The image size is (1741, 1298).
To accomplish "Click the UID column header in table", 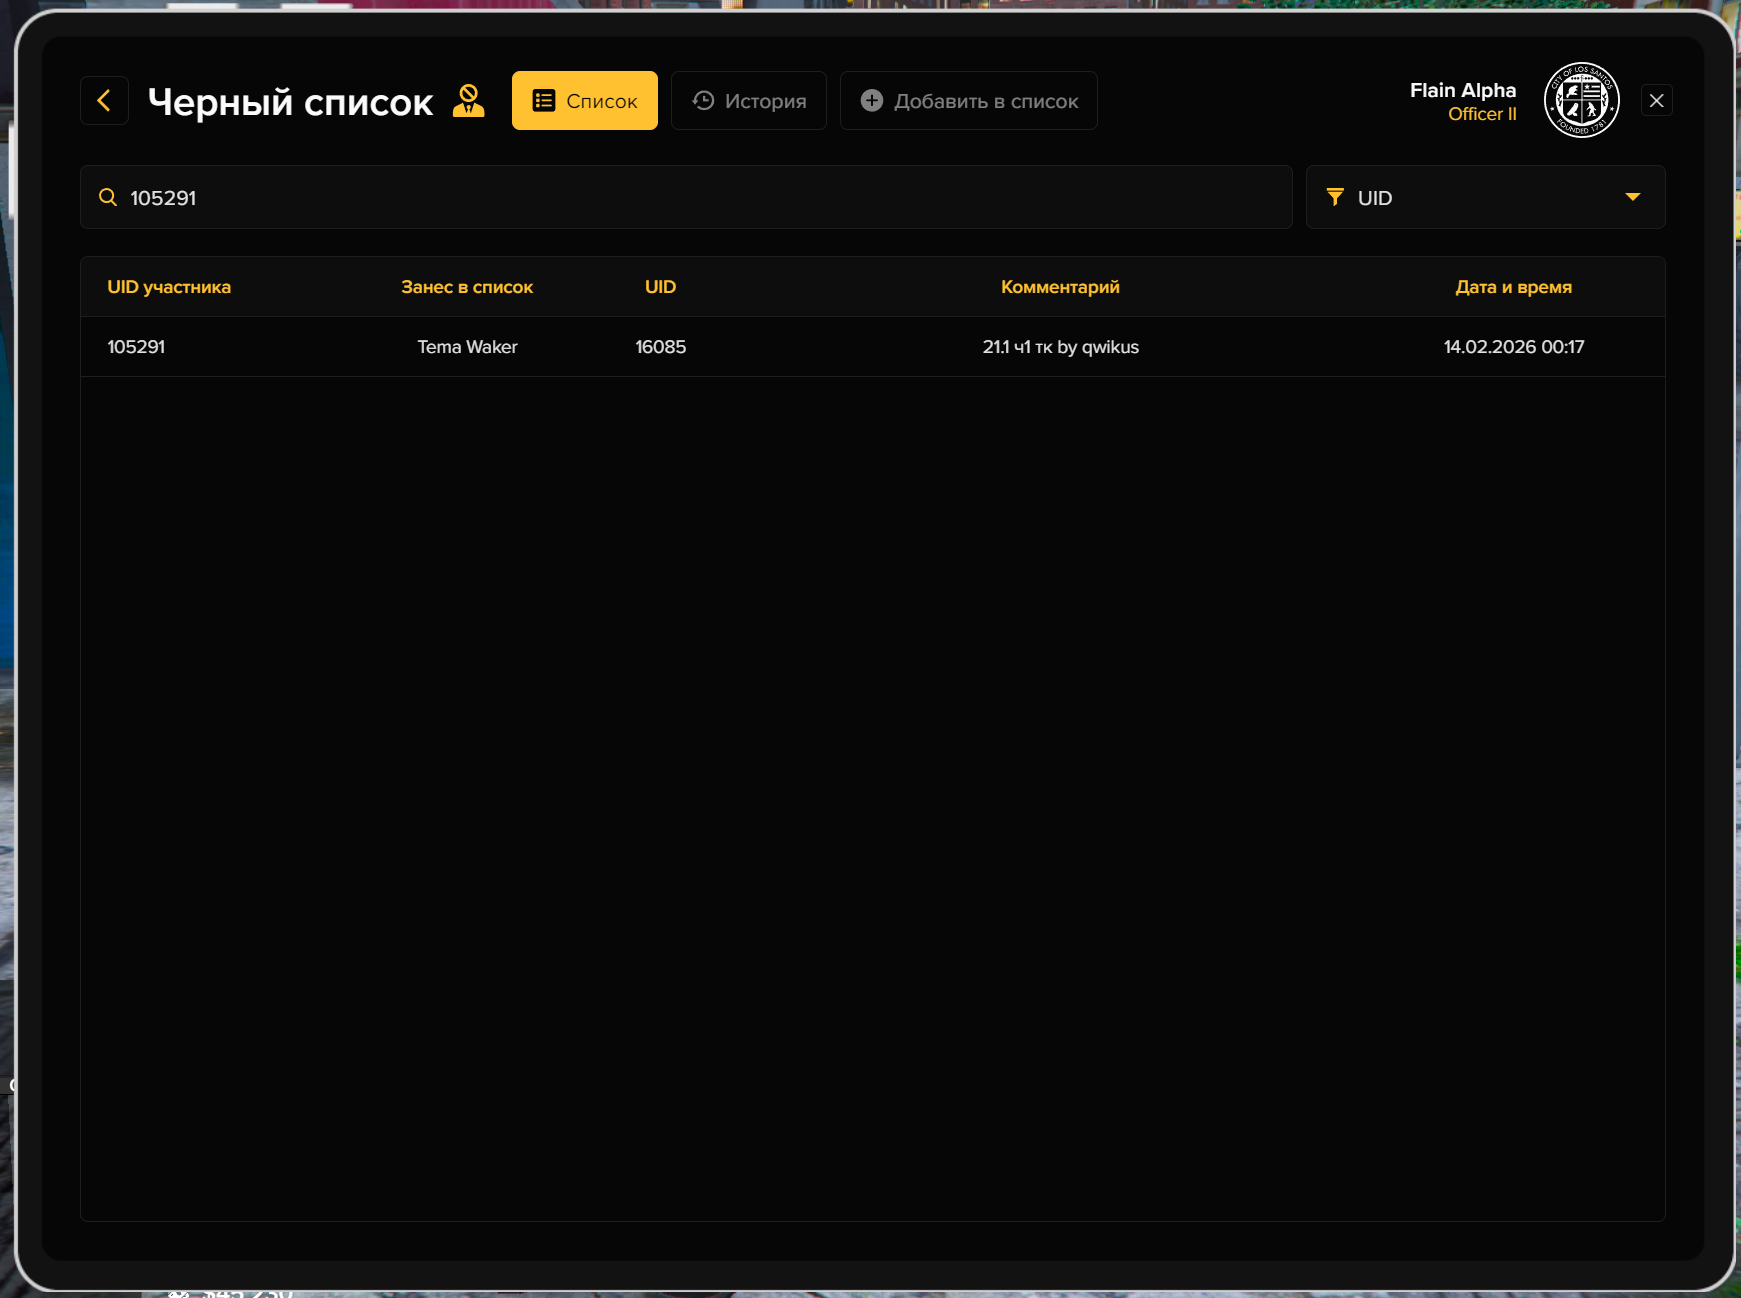I will pos(661,287).
